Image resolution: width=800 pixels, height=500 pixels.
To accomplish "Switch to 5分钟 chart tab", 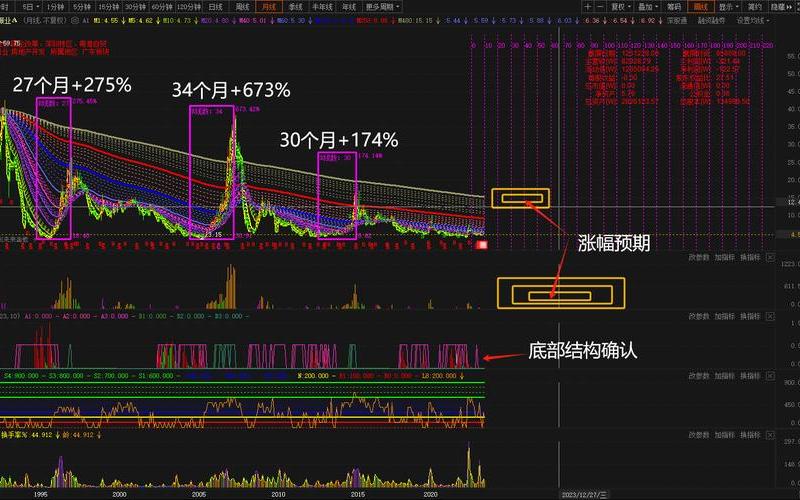I will [82, 7].
